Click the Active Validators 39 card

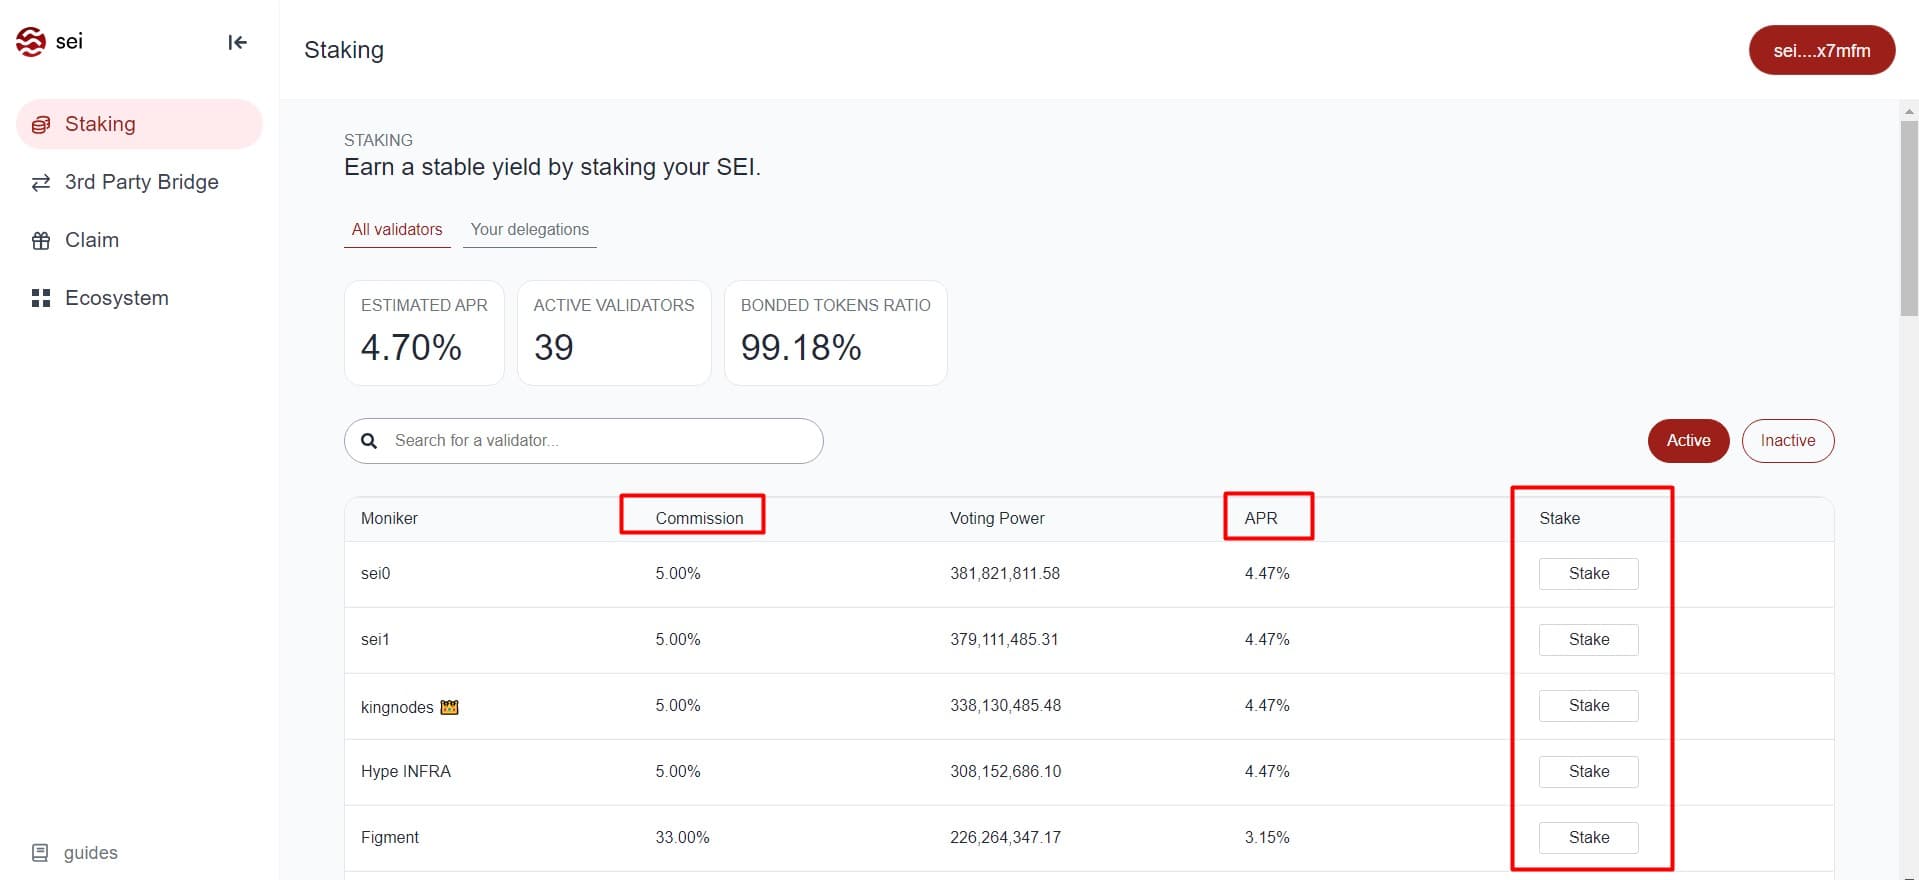614,333
